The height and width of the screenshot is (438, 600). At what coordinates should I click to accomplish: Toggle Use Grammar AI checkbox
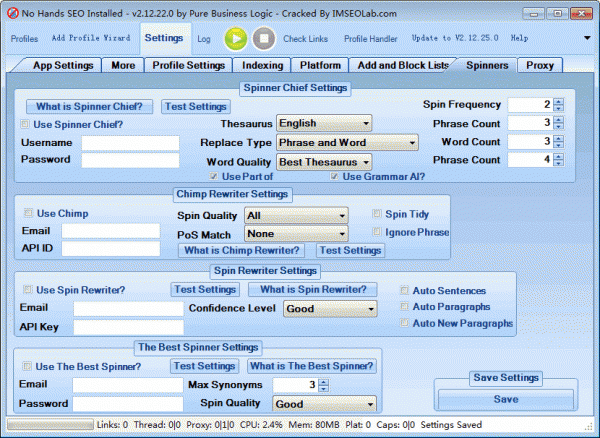pos(334,176)
